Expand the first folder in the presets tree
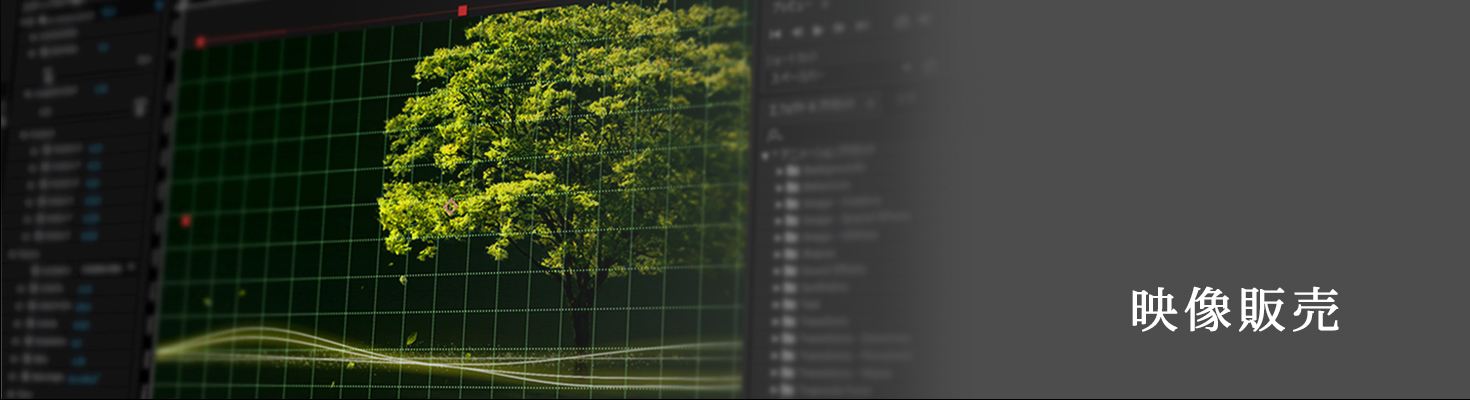The height and width of the screenshot is (400, 1470). (x=779, y=170)
